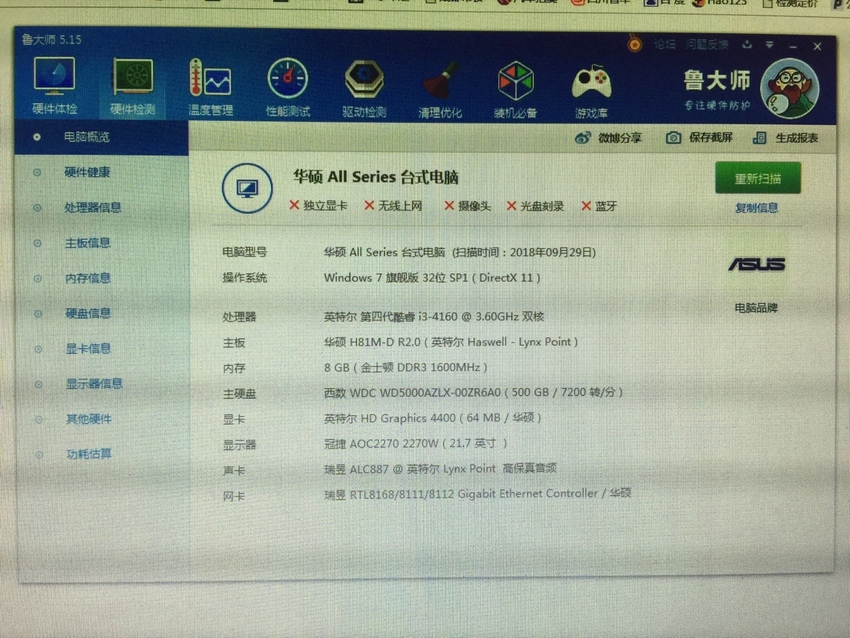Click the ASUS brand logo
This screenshot has height=638, width=850.
757,265
